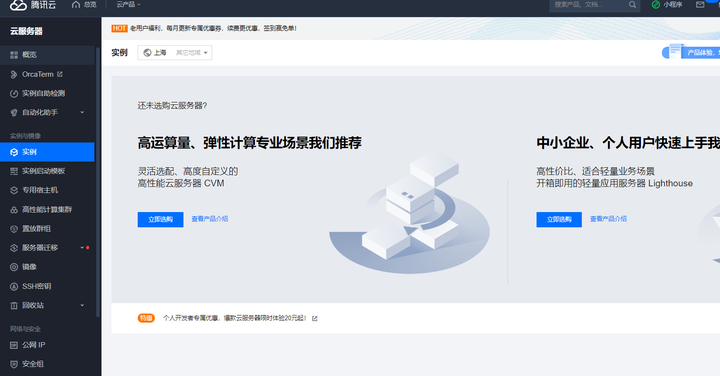Image resolution: width=720 pixels, height=376 pixels.
Task: Click the 置放群组 icon
Action: coord(14,229)
